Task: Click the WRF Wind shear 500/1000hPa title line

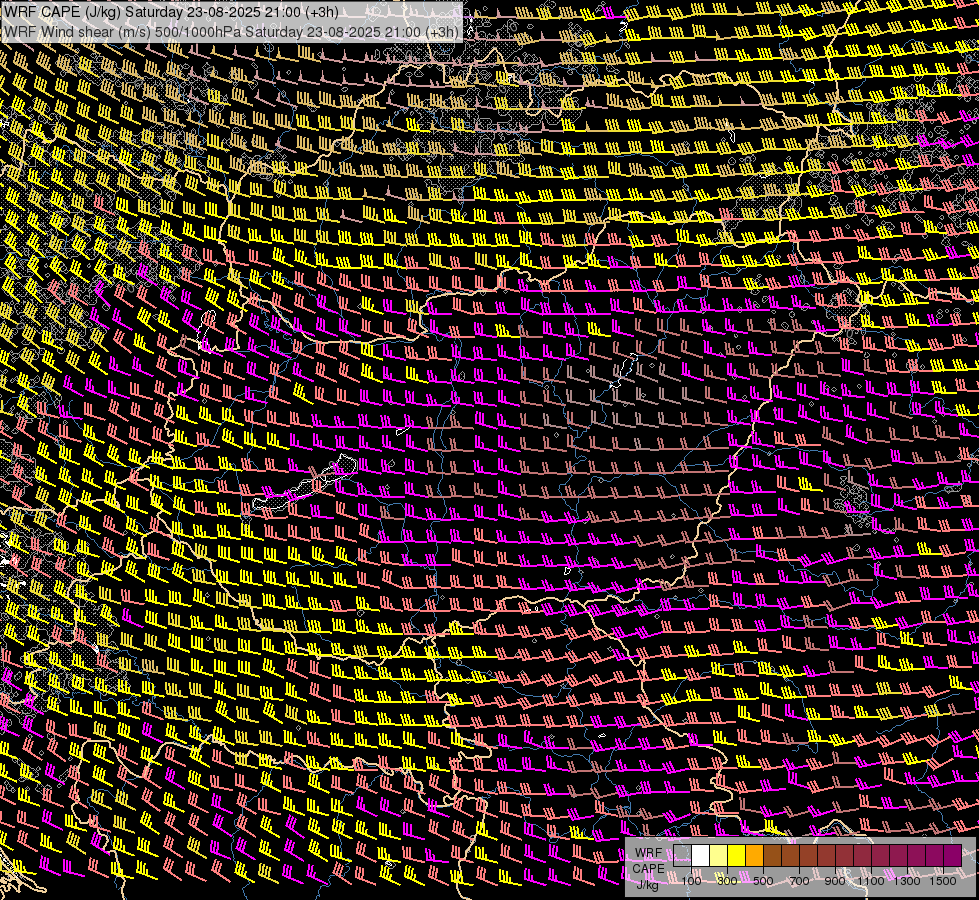Action: [x=232, y=32]
